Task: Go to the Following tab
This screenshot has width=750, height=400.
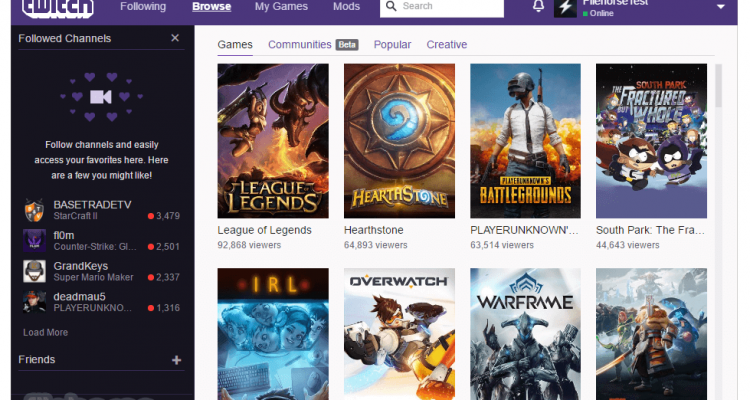Action: tap(143, 6)
